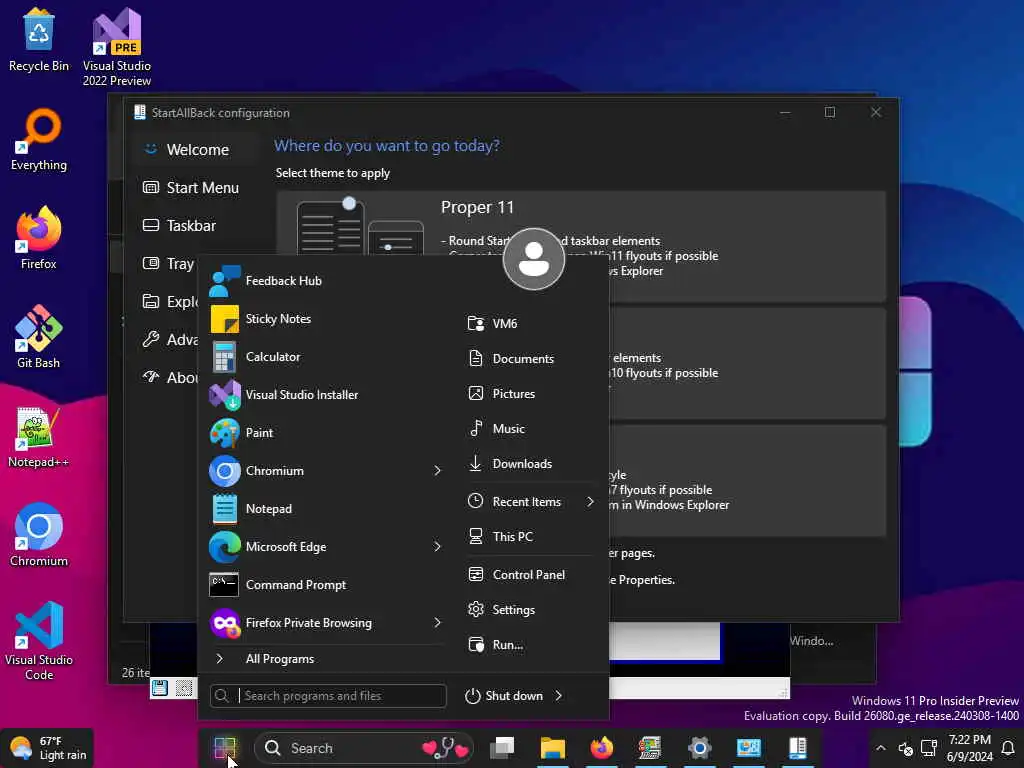Open Paint from the start menu
The height and width of the screenshot is (768, 1024).
click(325, 432)
